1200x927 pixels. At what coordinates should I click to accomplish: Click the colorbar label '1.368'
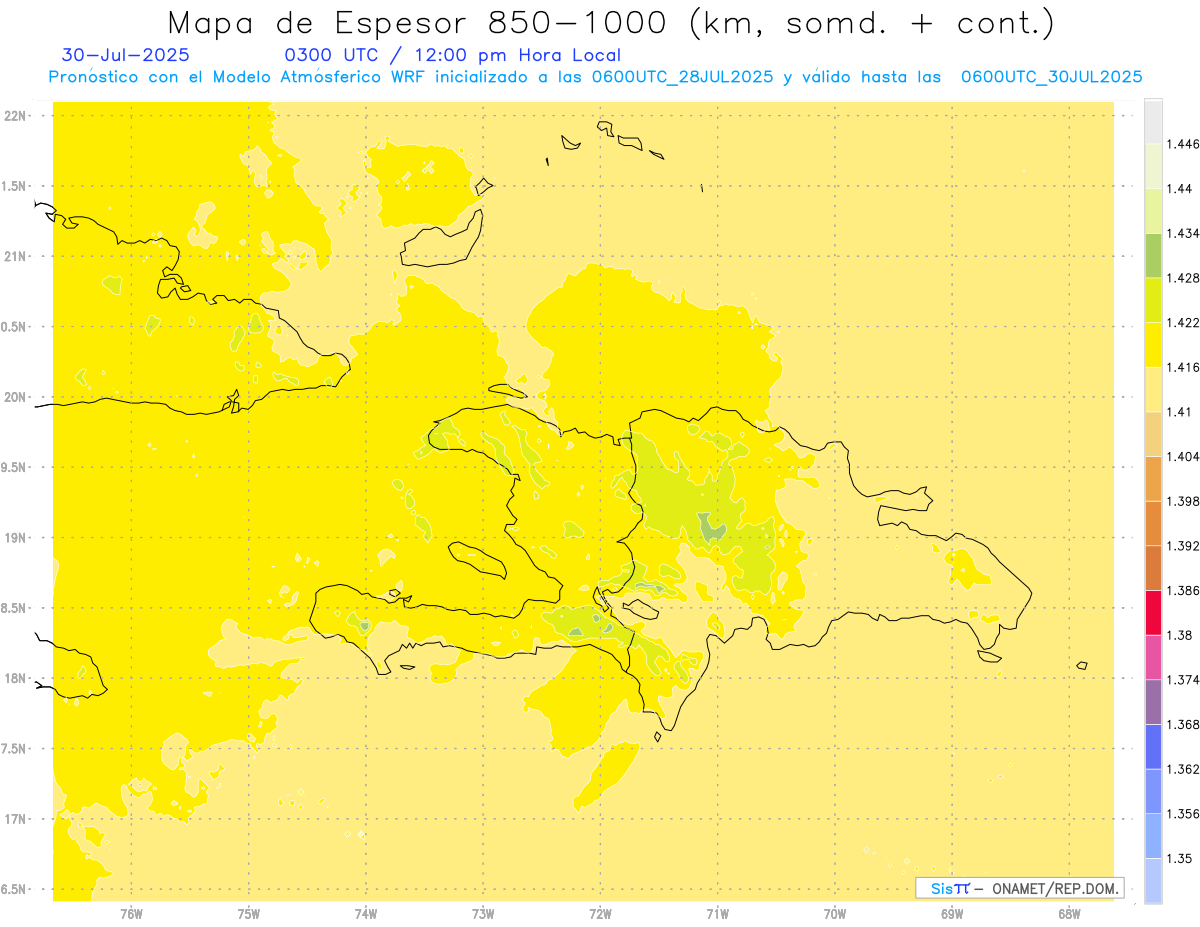point(1183,724)
